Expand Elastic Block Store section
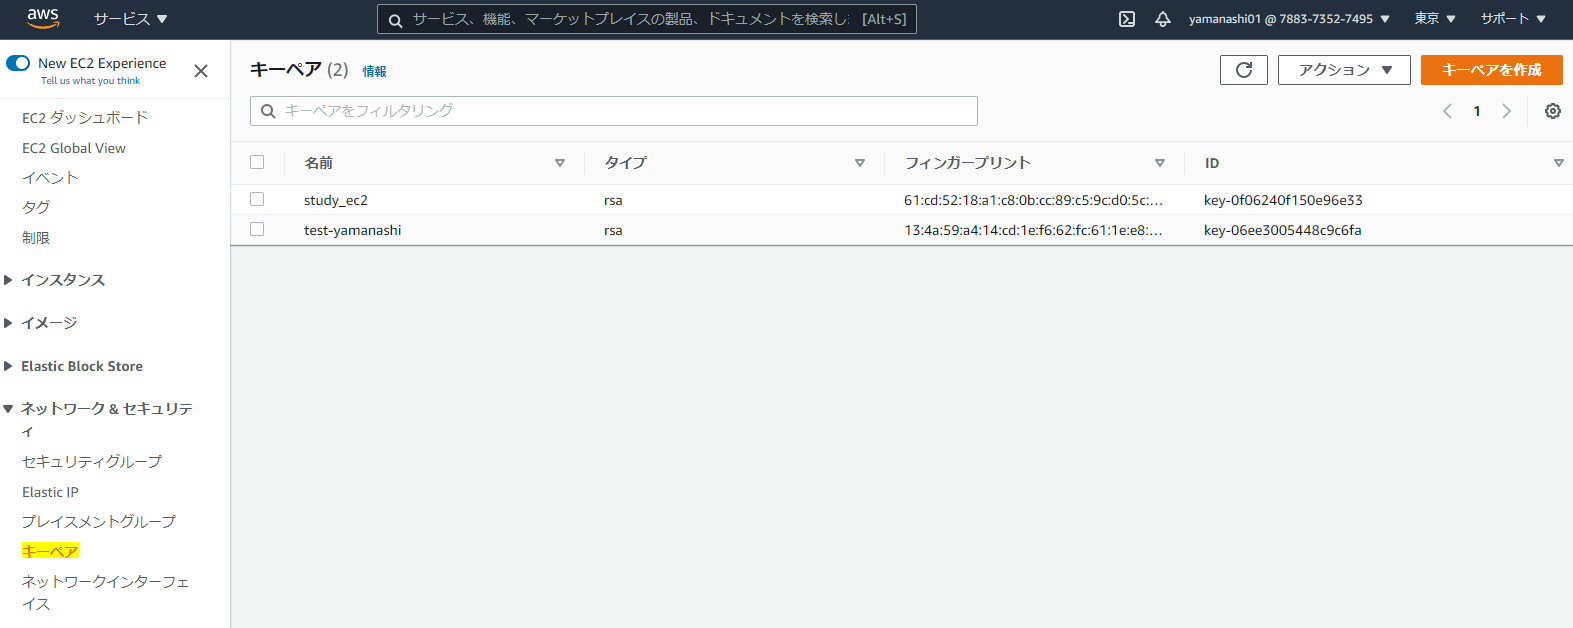This screenshot has height=628, width=1573. tap(8, 366)
